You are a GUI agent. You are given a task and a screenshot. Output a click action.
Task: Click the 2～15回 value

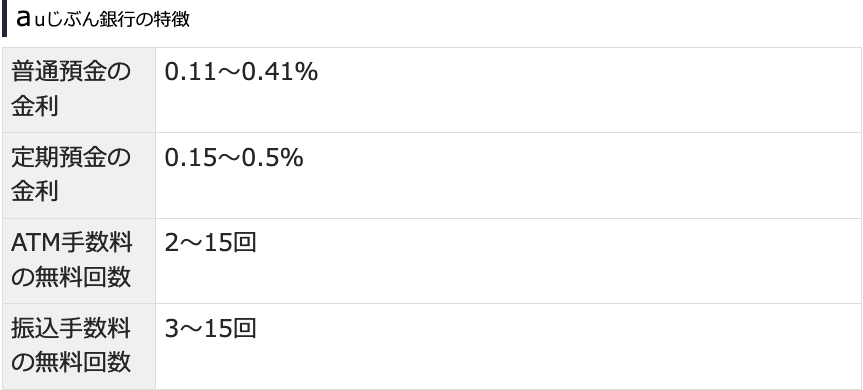coord(210,243)
